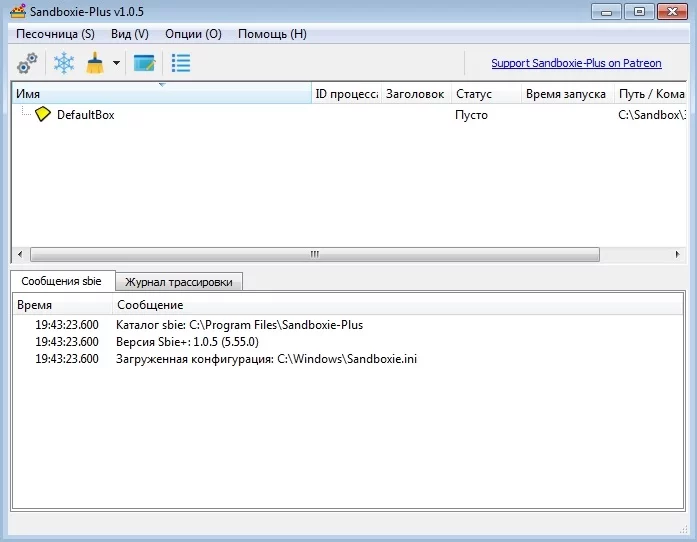
Task: Click the snowflake suspend icon
Action: [x=64, y=63]
